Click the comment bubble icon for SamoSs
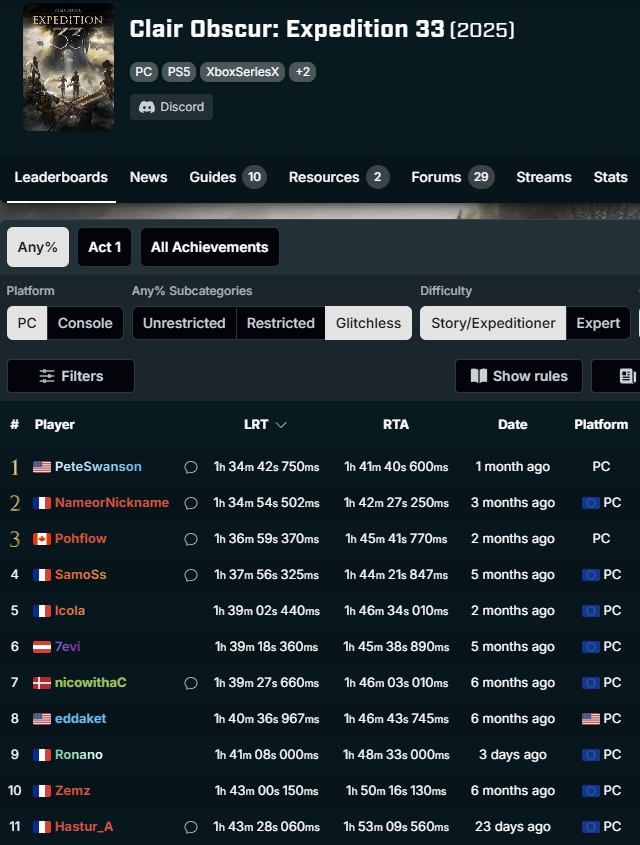Viewport: 640px width, 845px height. point(191,575)
